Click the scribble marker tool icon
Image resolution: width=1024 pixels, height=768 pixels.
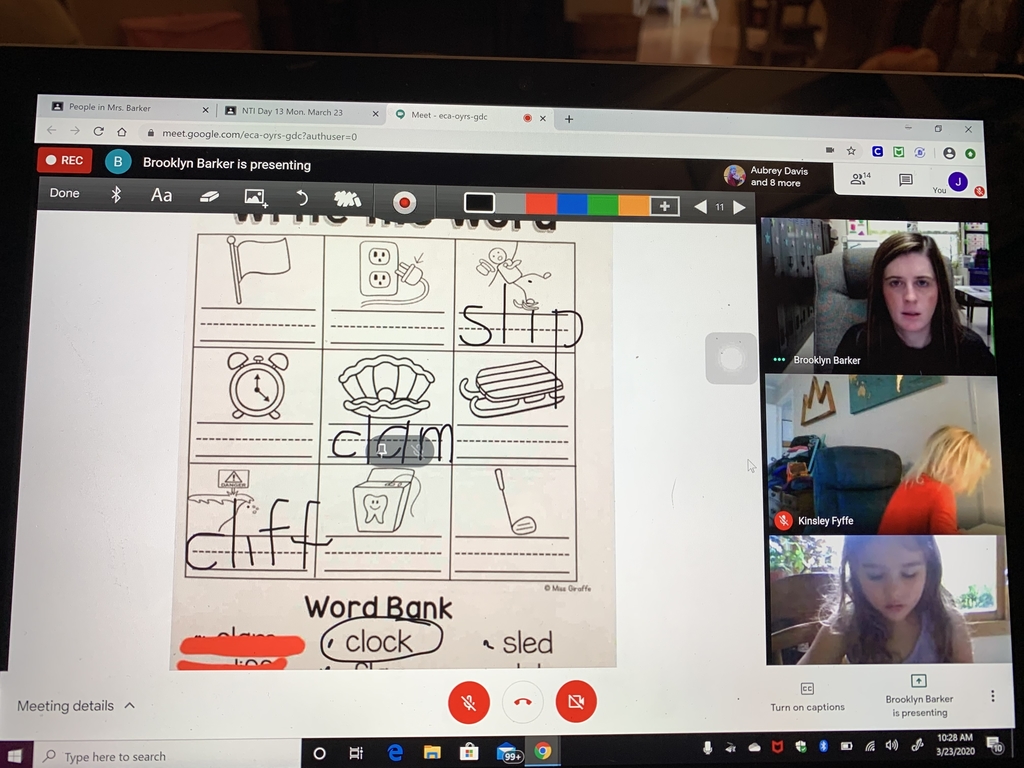346,199
